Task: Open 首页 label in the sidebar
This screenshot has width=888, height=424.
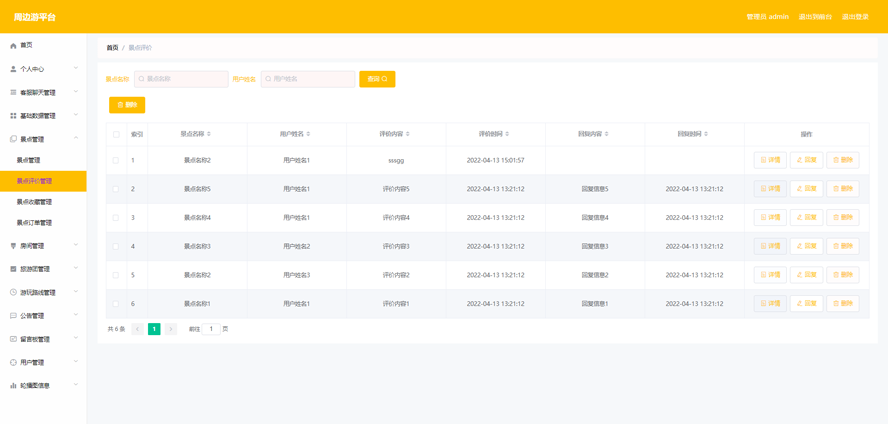Action: (x=26, y=45)
